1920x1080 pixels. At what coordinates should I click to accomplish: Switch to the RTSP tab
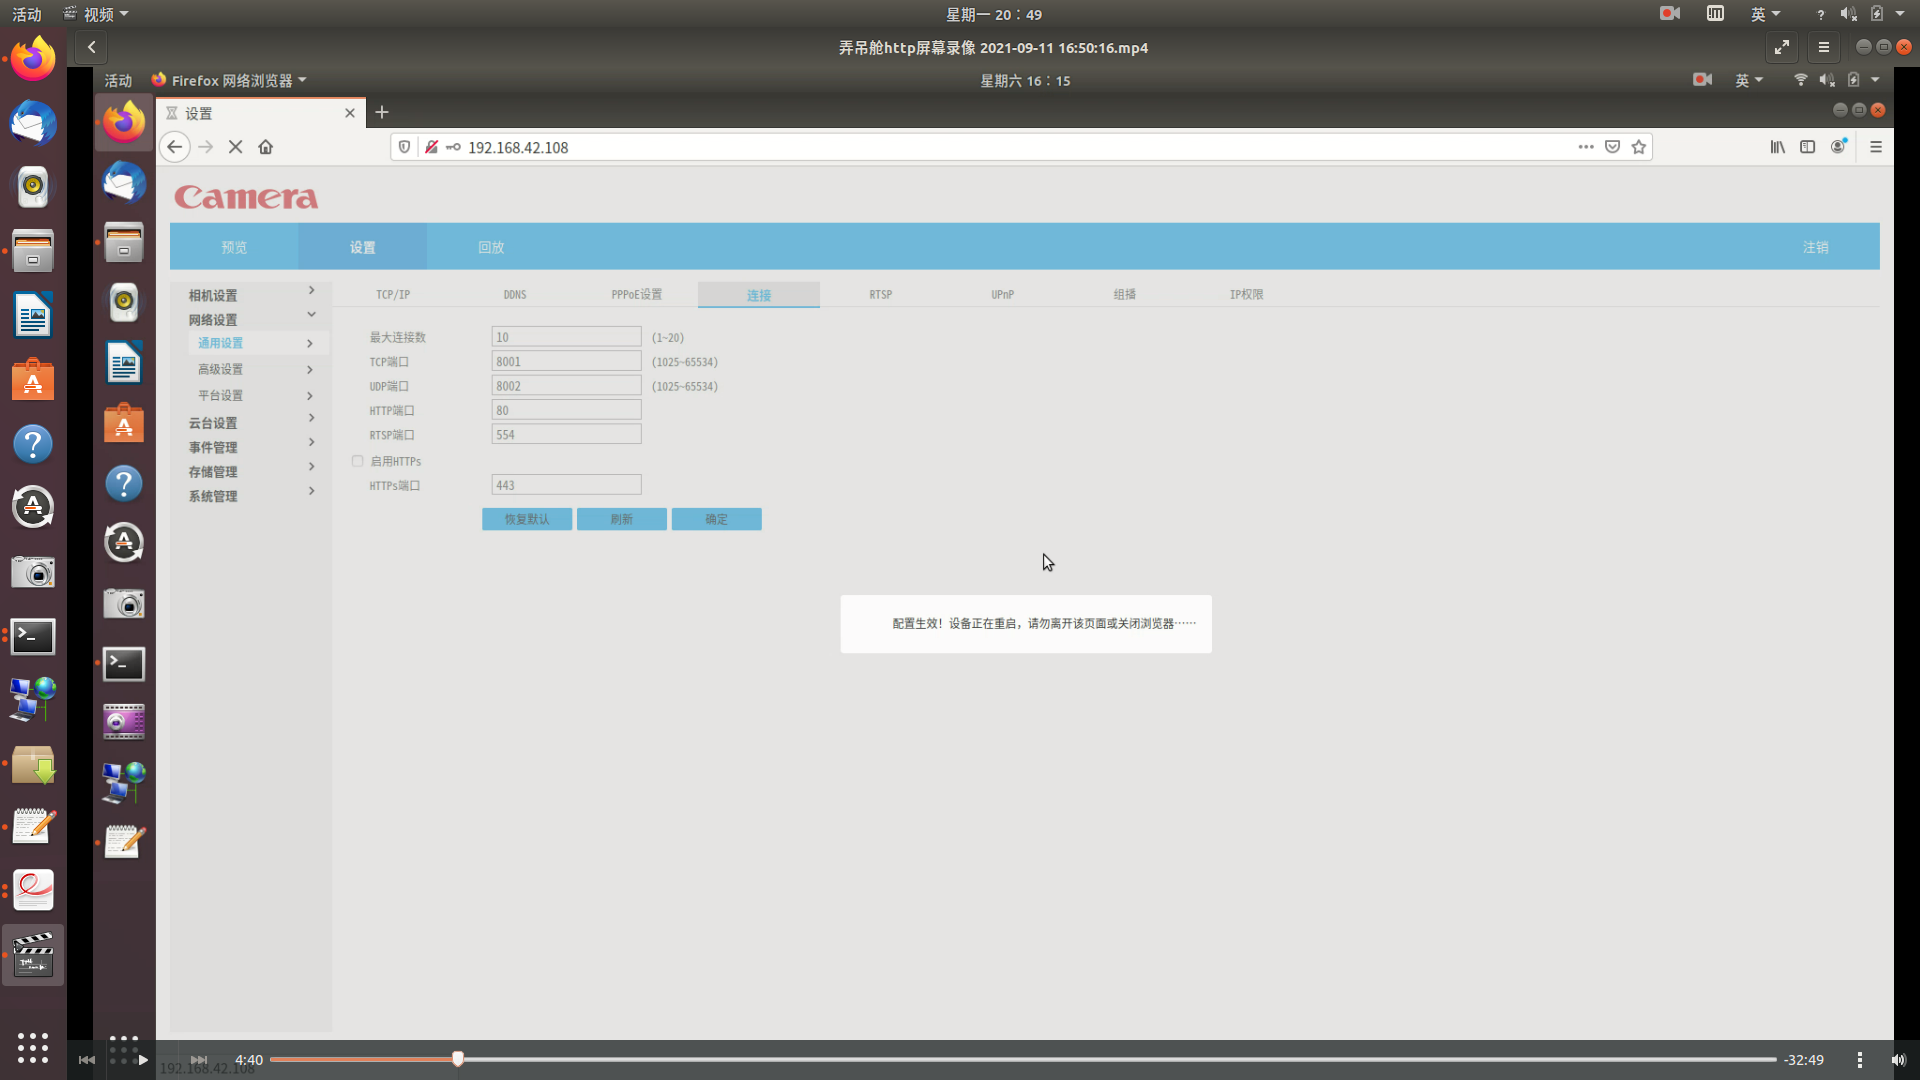pyautogui.click(x=880, y=294)
